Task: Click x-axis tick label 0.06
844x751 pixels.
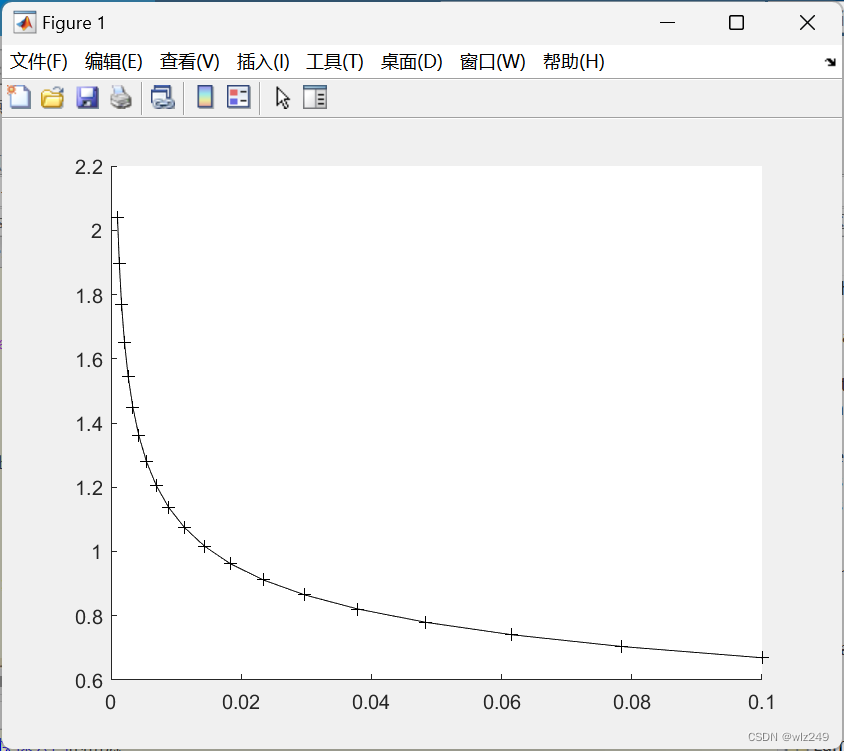Action: 502,703
